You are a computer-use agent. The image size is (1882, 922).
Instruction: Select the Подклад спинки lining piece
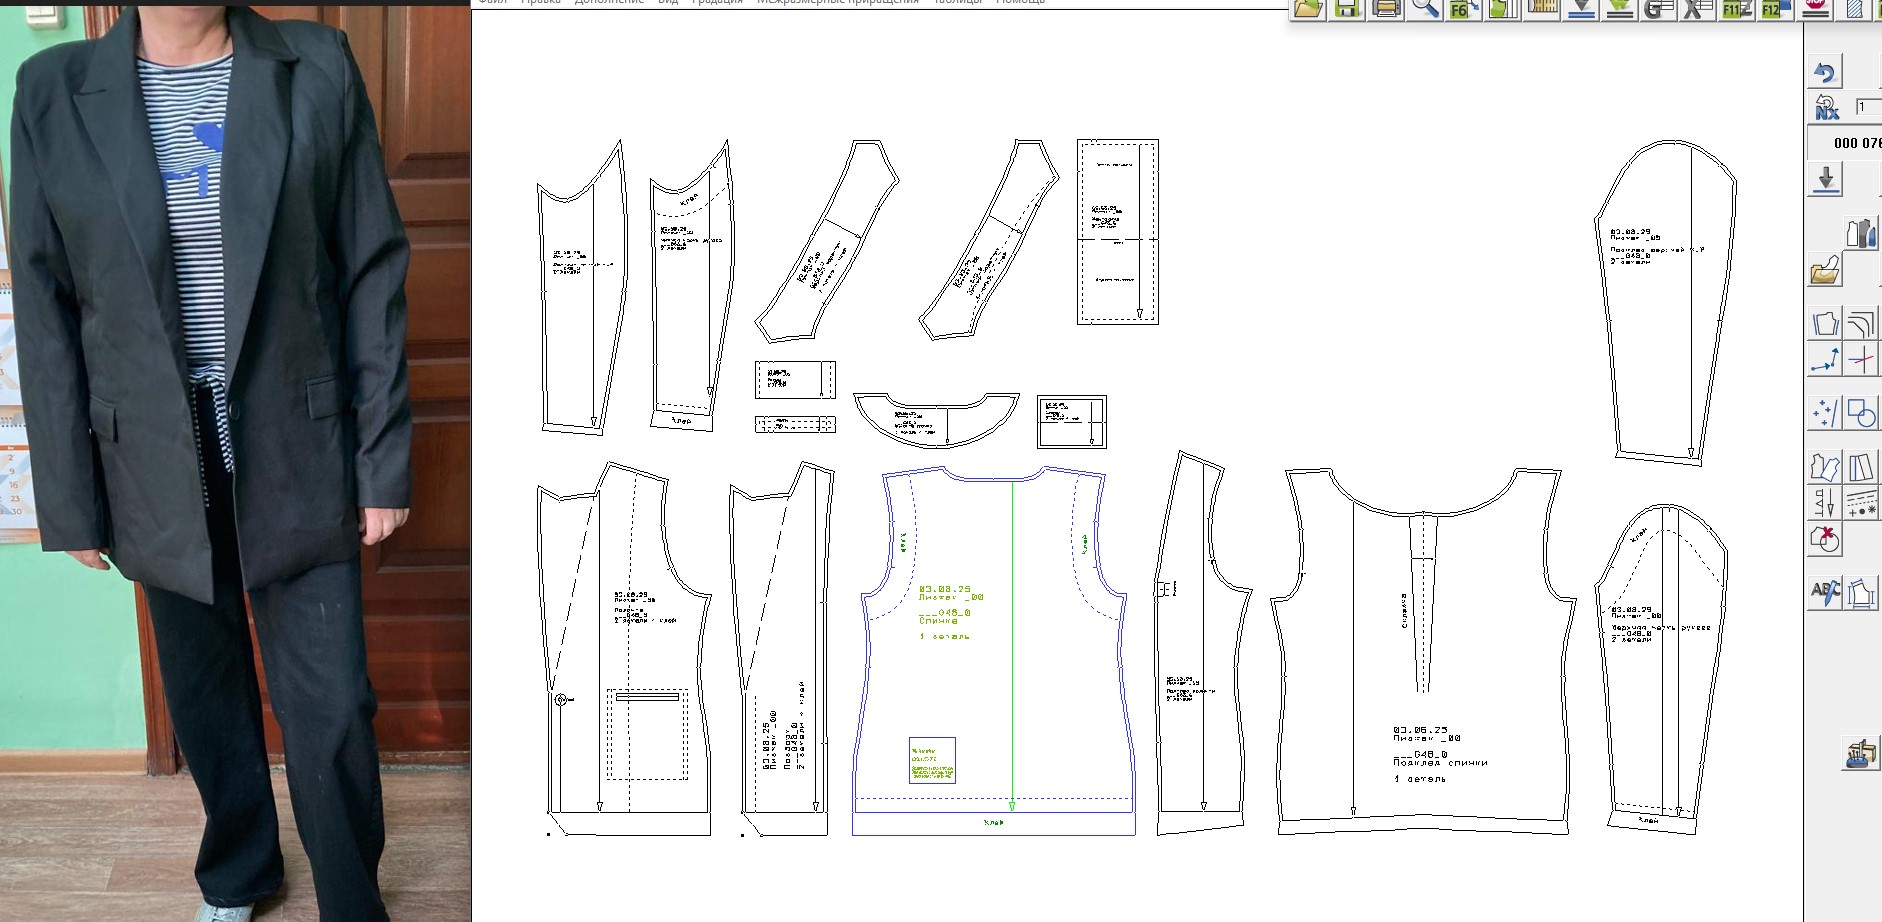[1422, 650]
